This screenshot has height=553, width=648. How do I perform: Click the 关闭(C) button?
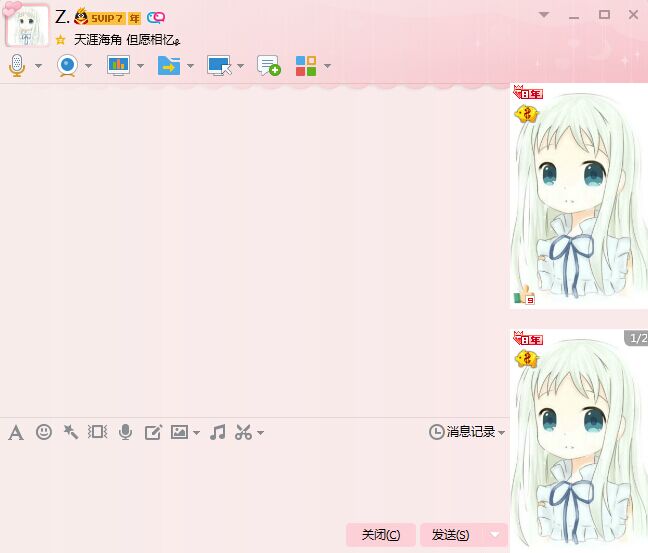click(x=381, y=535)
